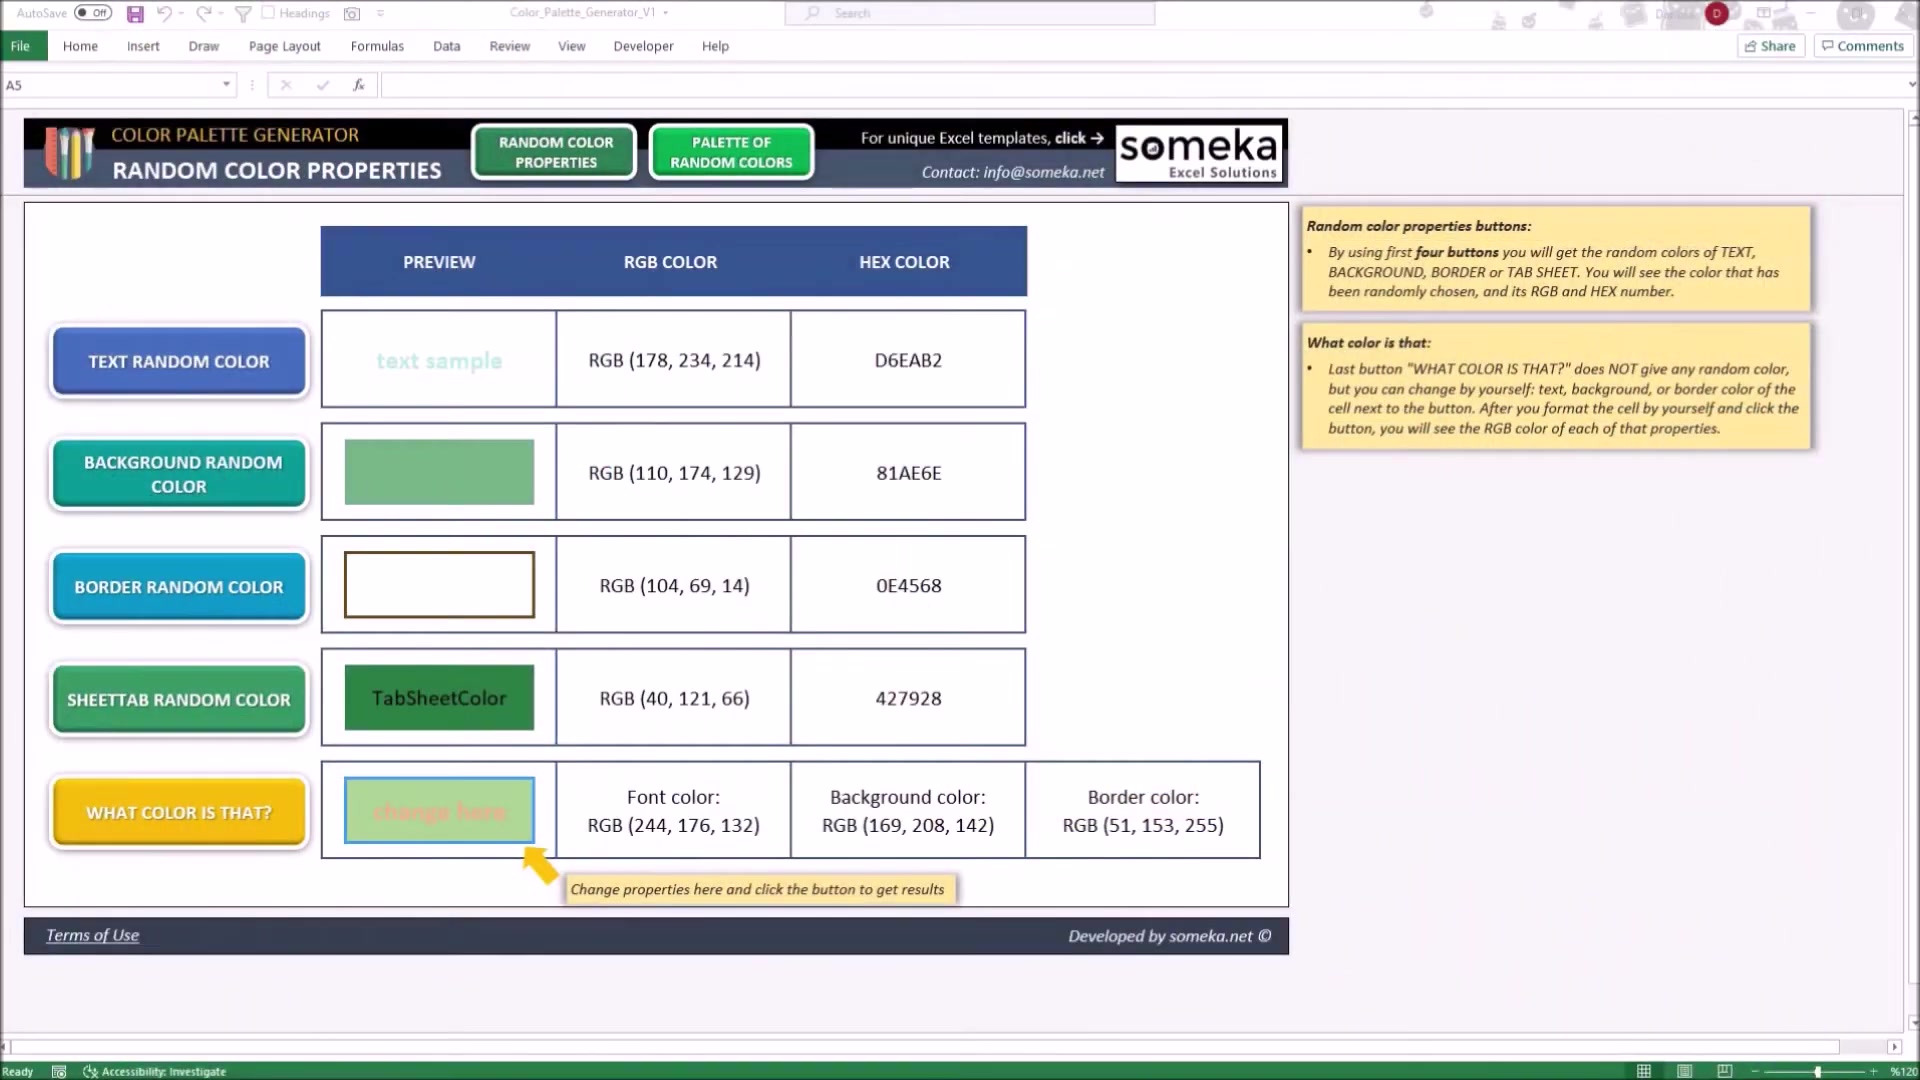Viewport: 1920px width, 1080px height.
Task: Open the Undo history dropdown arrow
Action: tap(182, 13)
